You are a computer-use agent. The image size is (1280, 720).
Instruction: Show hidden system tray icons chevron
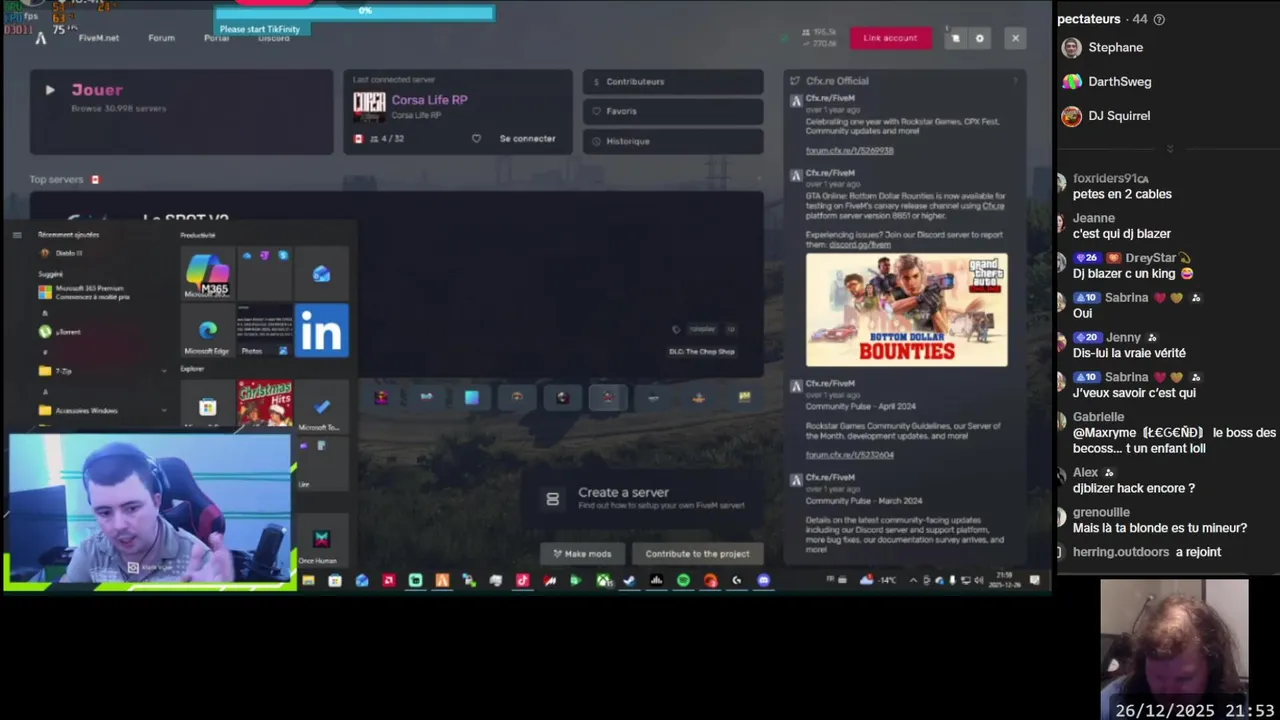(912, 580)
